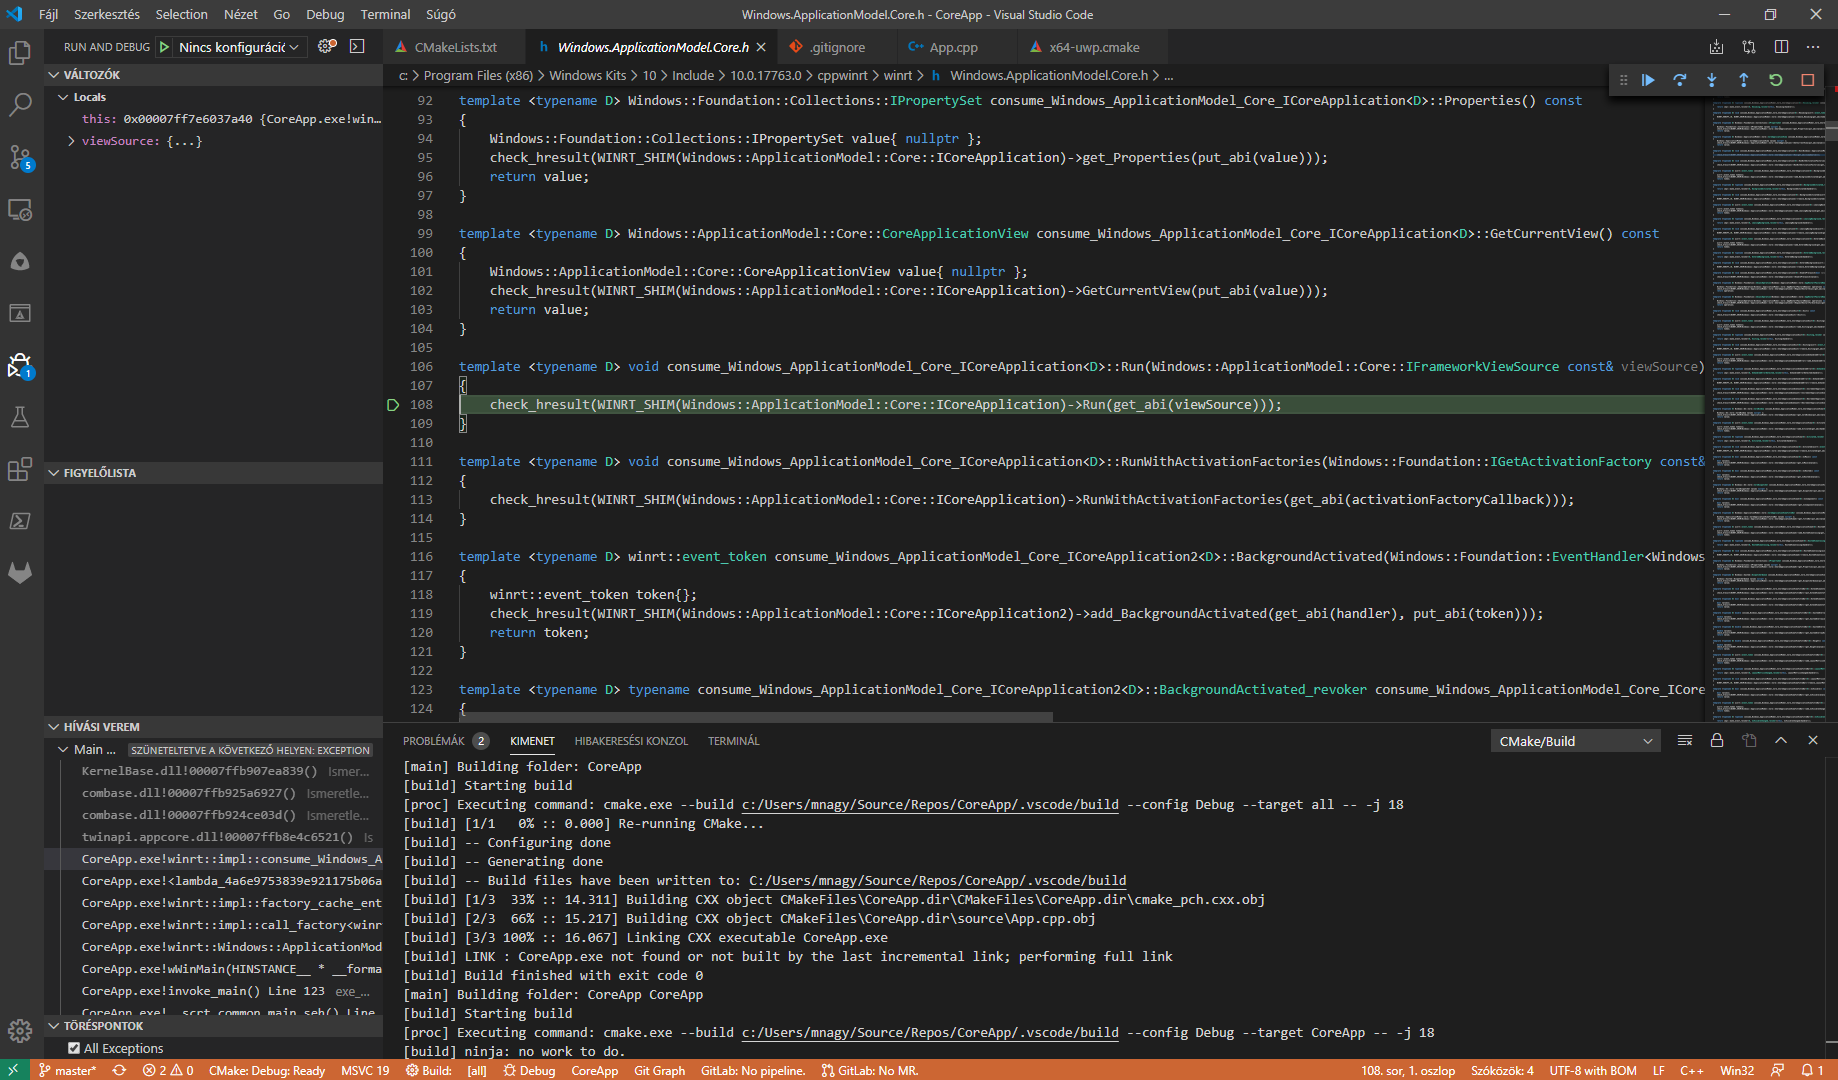Screen dimensions: 1838x1080
Task: Step into in the debug toolbar
Action: click(1712, 80)
